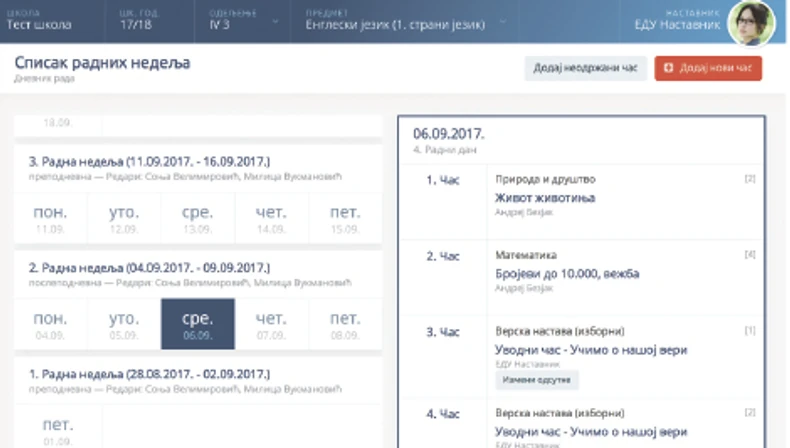Open Friday 08.09. day cell
Screen dimensions: 790x448
pyautogui.click(x=345, y=324)
